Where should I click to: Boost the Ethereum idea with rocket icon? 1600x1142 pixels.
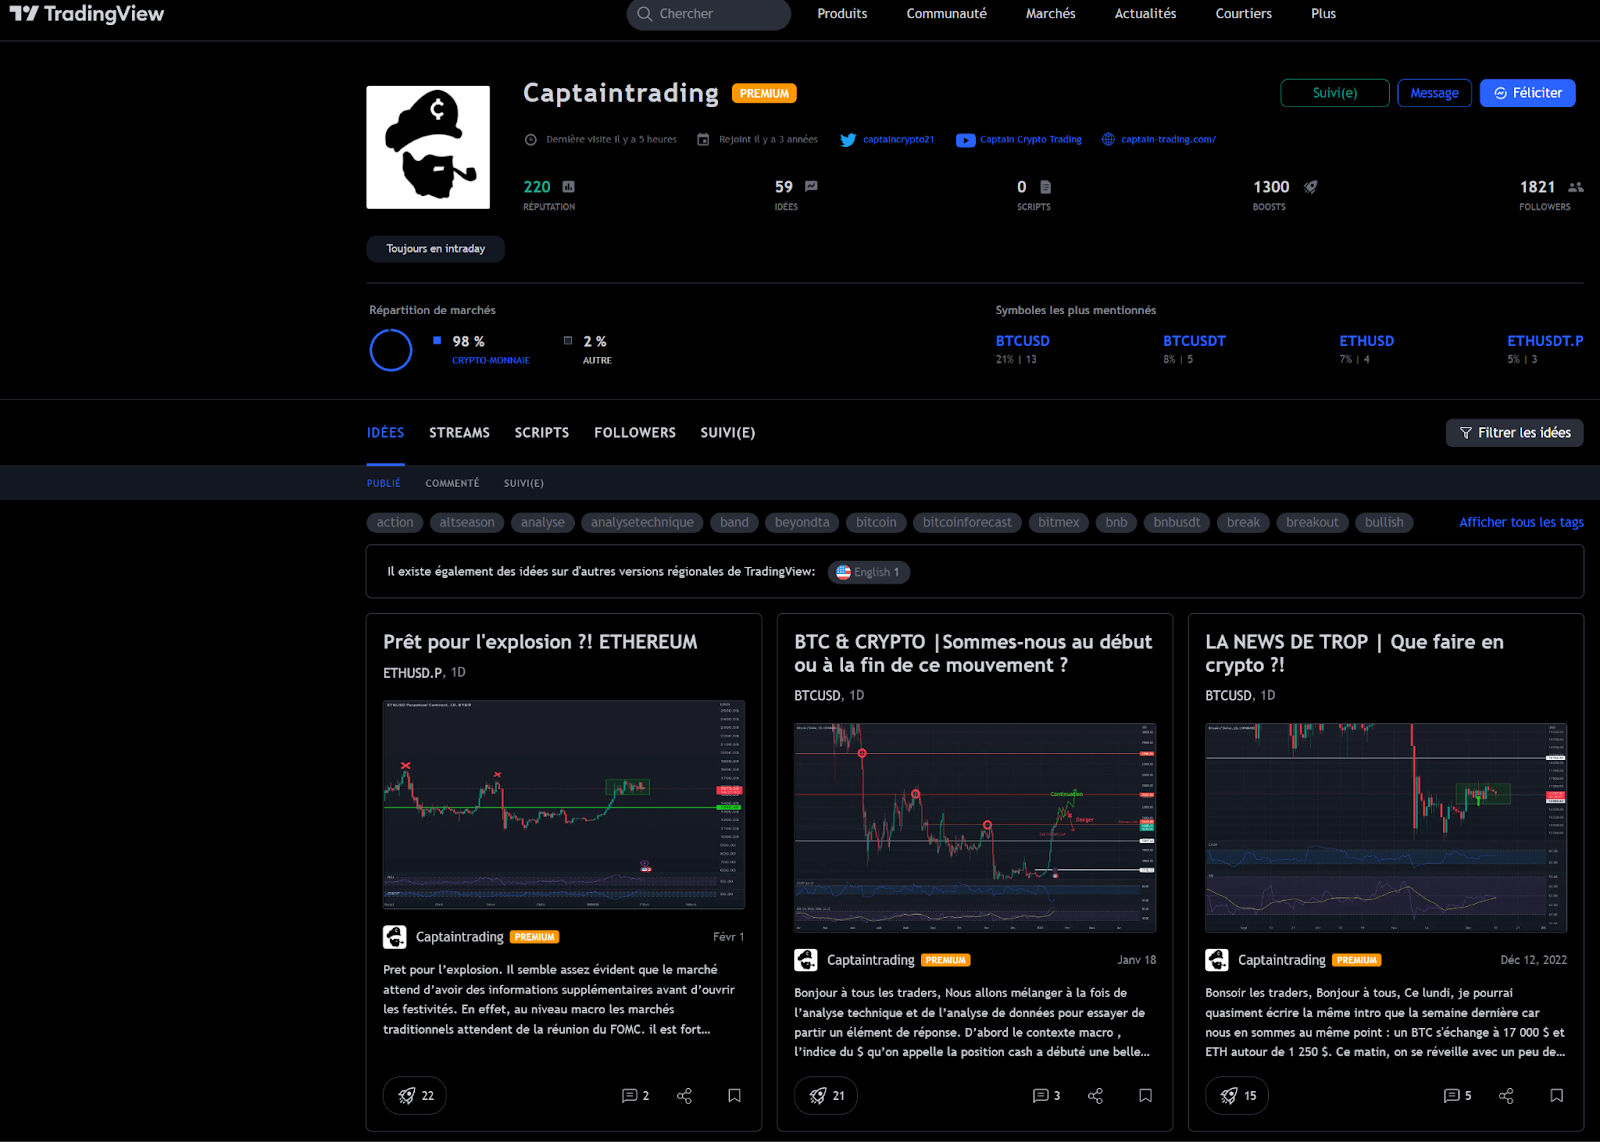415,1095
